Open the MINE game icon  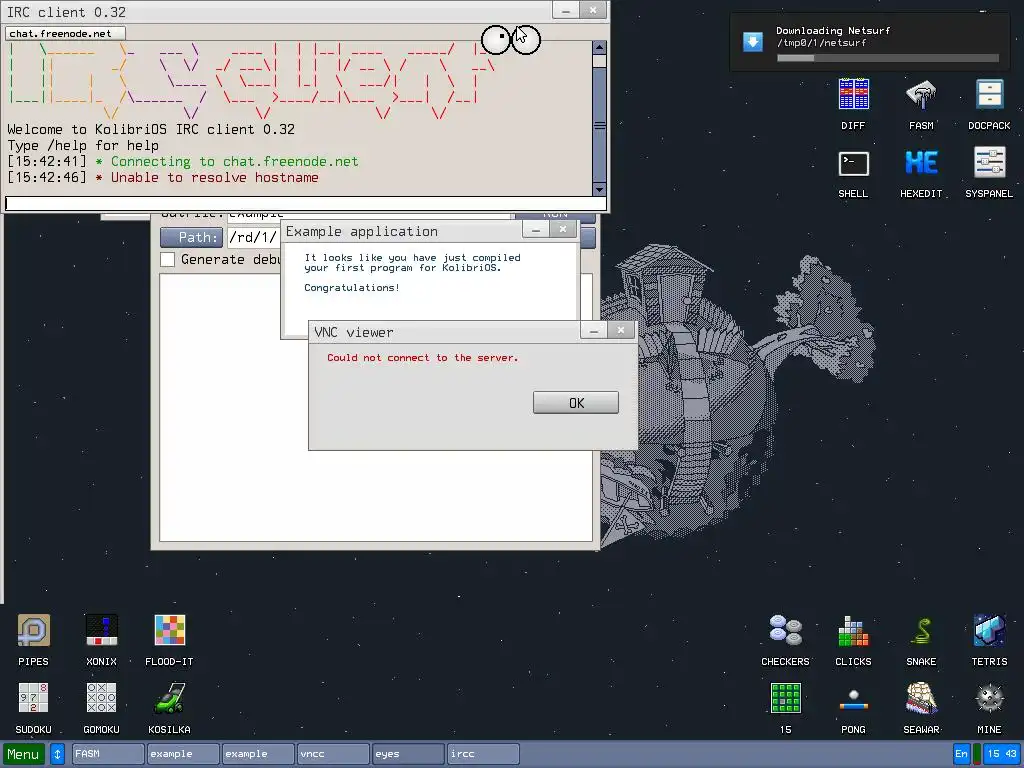click(x=989, y=698)
